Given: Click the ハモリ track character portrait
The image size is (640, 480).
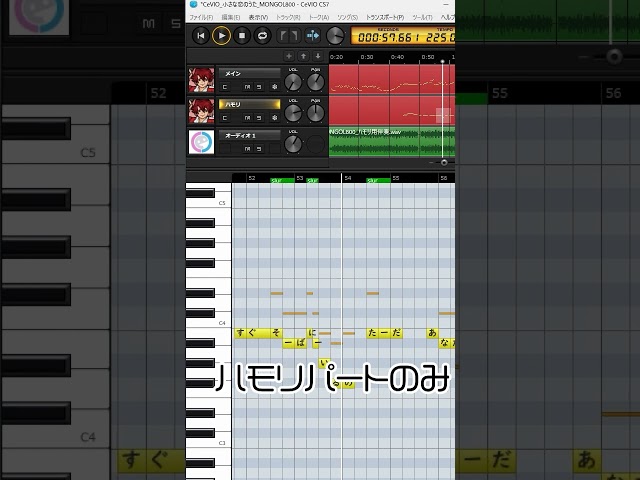Looking at the screenshot, I should [x=201, y=111].
